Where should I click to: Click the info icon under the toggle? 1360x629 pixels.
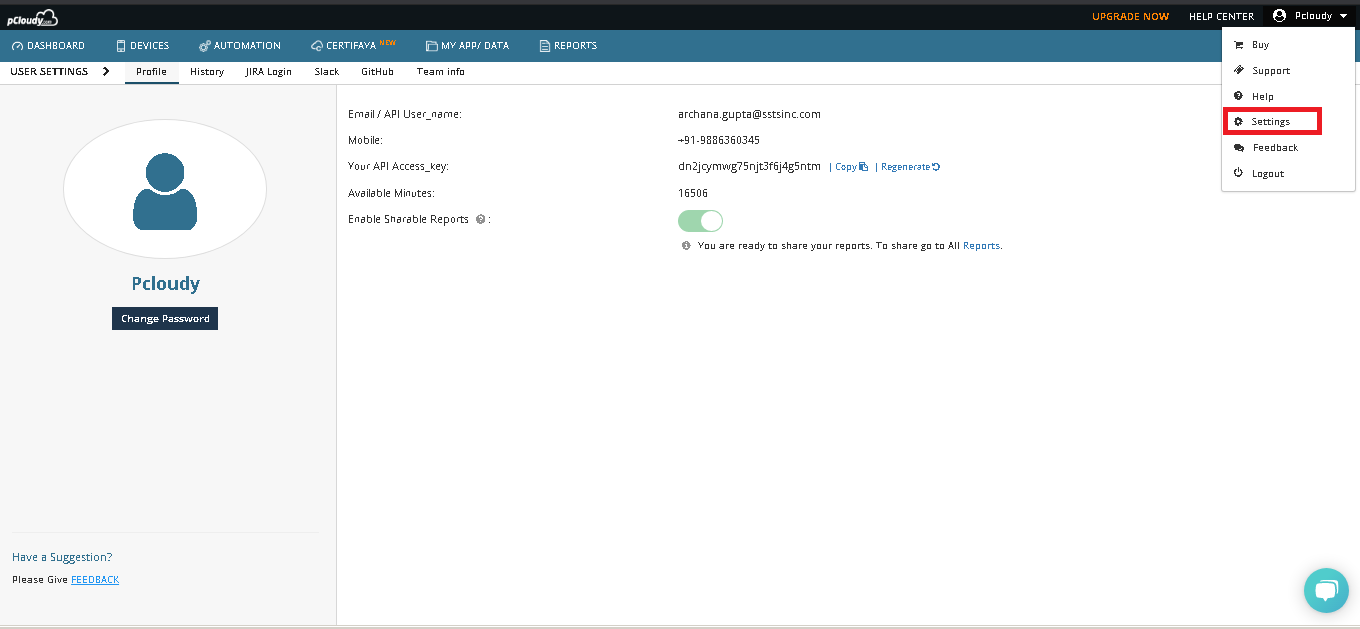coord(686,245)
